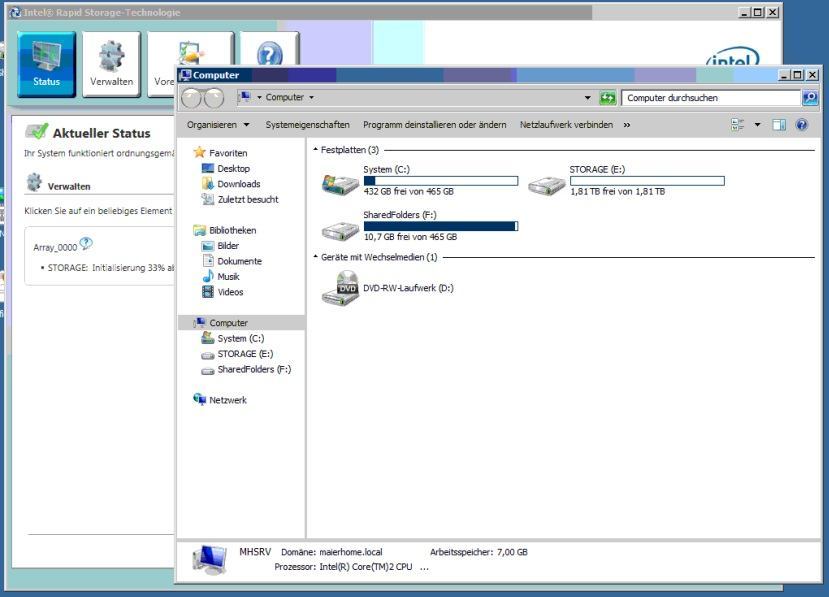Open the help question-mark tab in Intel window
The image size is (829, 597).
pyautogui.click(x=270, y=49)
